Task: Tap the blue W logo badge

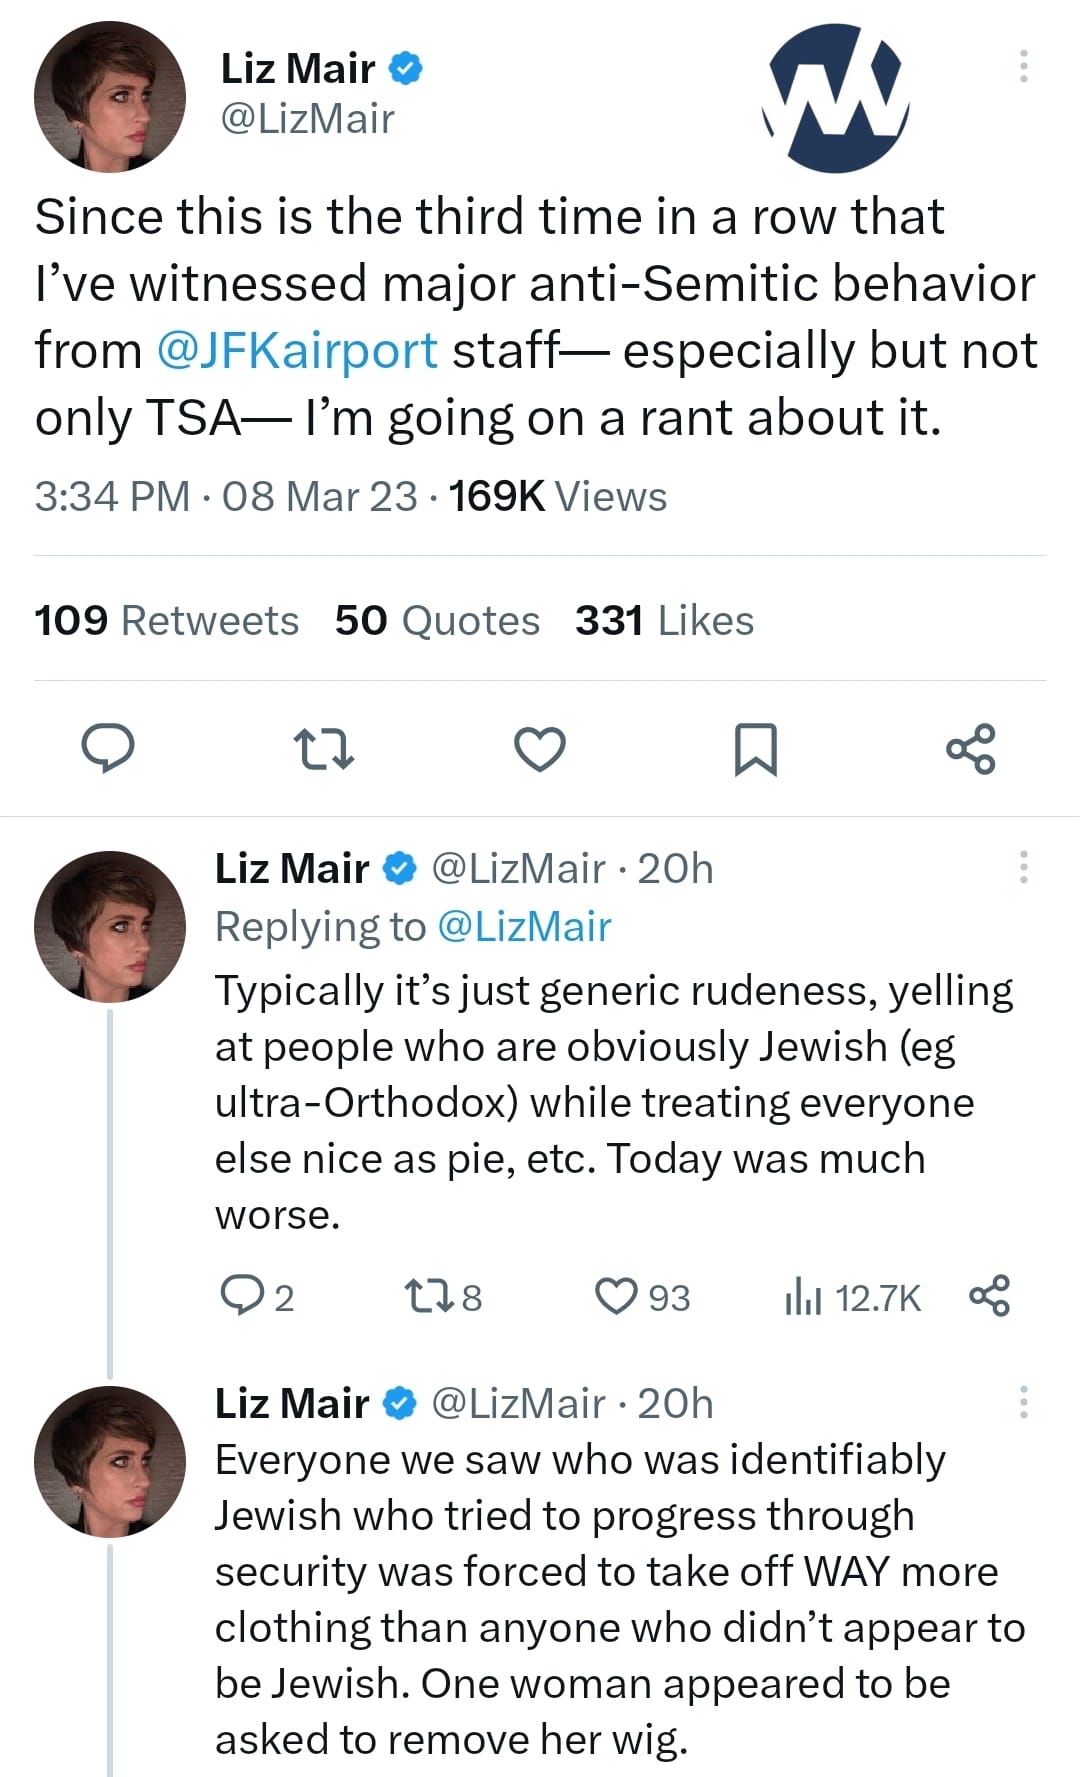Action: point(837,98)
